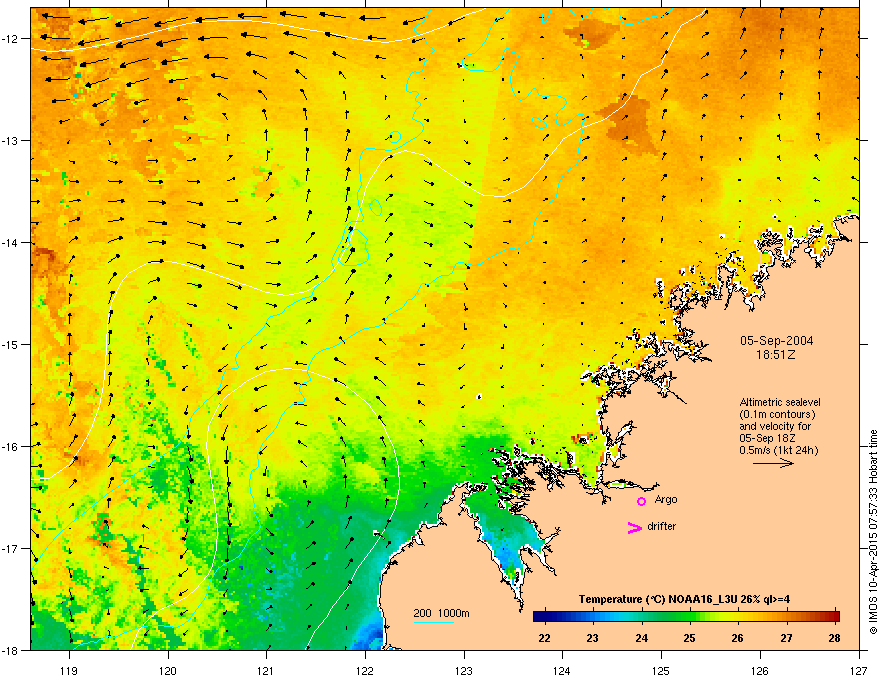Screen dimensions: 880x680
Task: Click latitude axis label '-14'
Action: [x=10, y=242]
